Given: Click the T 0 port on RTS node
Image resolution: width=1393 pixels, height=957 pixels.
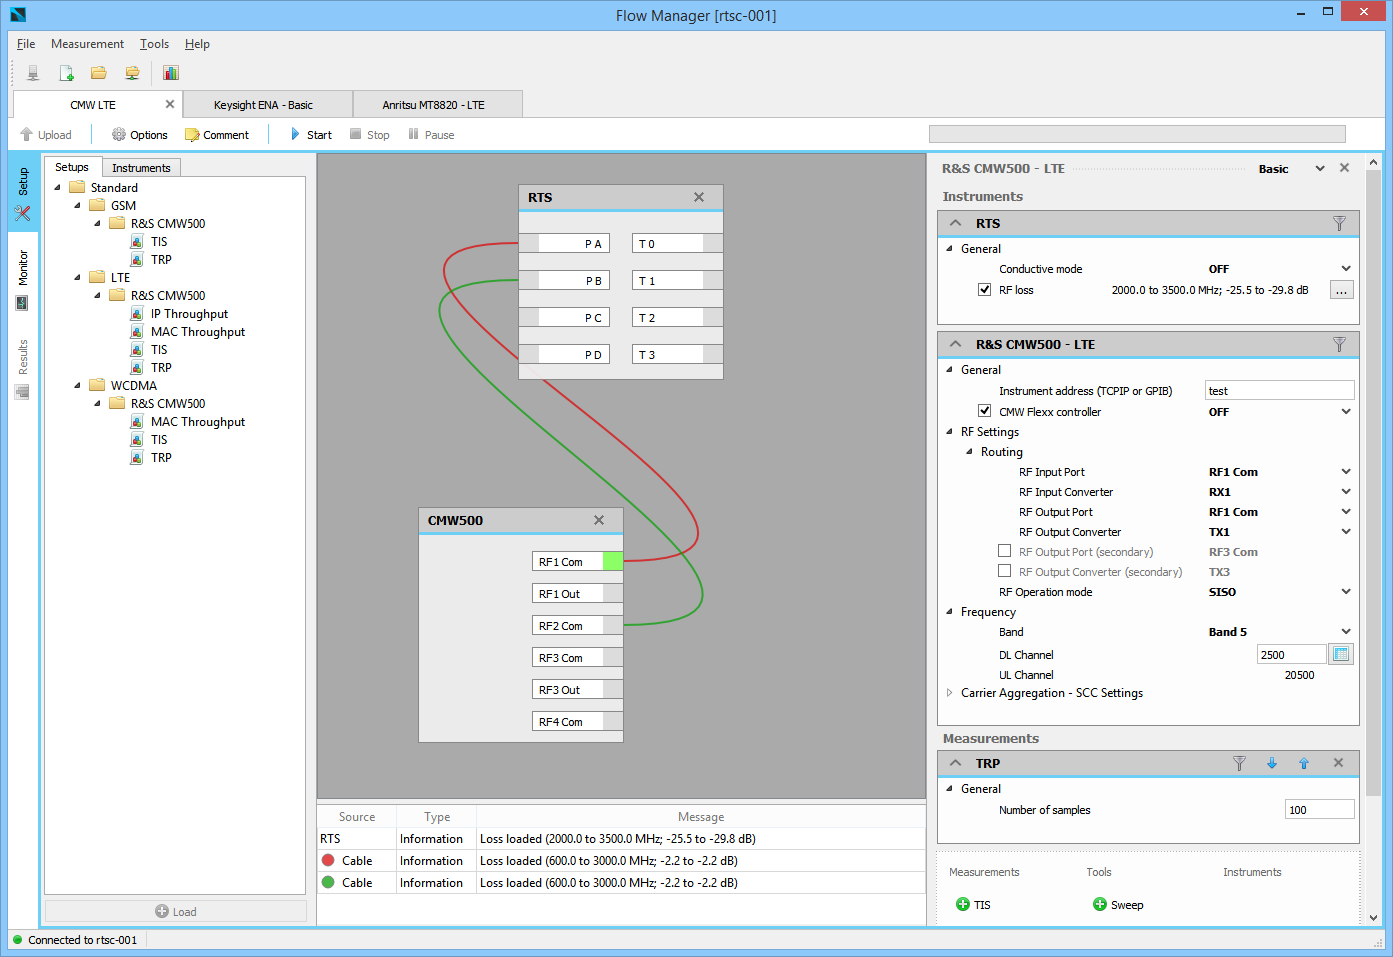Looking at the screenshot, I should pos(677,244).
